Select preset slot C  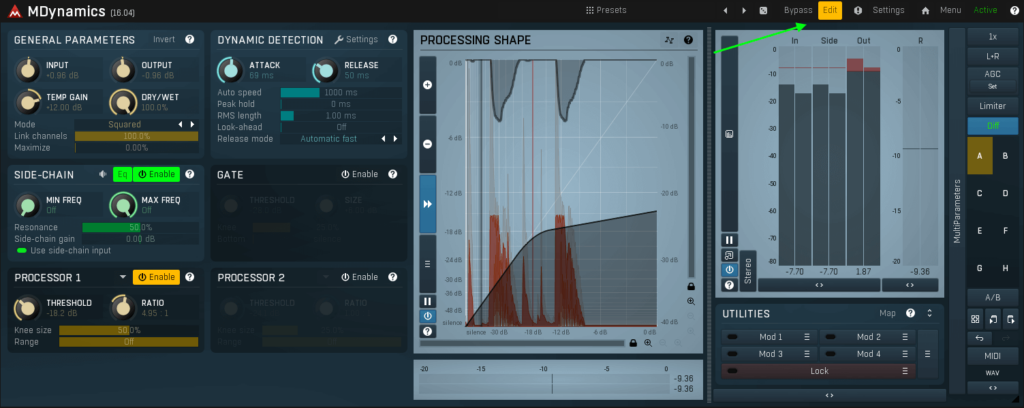click(x=980, y=193)
